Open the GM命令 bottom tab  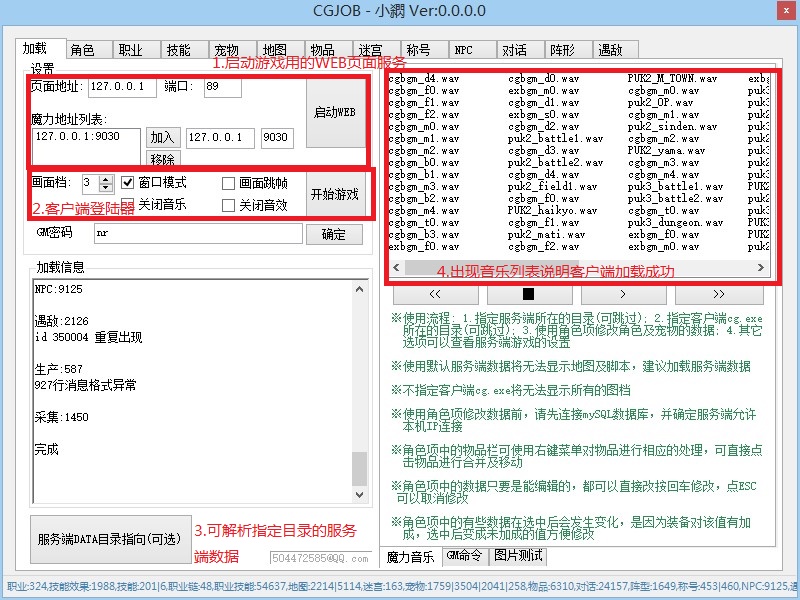click(x=464, y=555)
